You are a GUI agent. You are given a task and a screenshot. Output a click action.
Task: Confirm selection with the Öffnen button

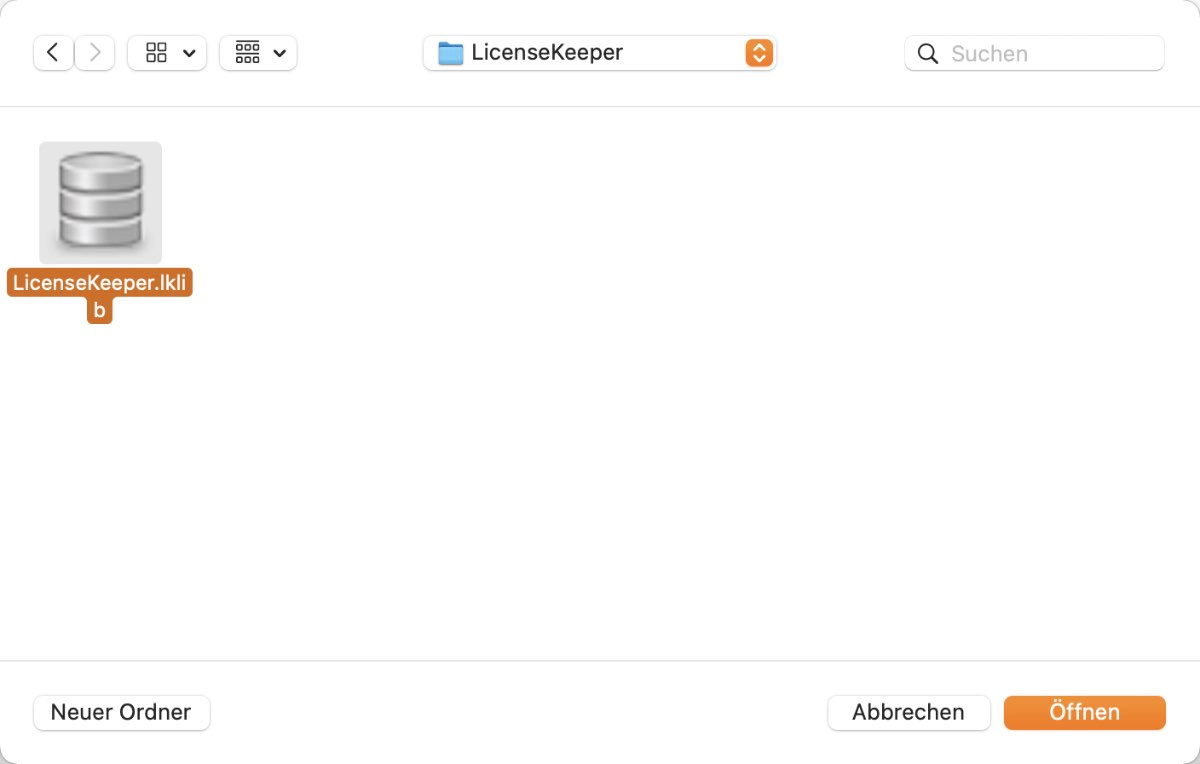pyautogui.click(x=1085, y=713)
